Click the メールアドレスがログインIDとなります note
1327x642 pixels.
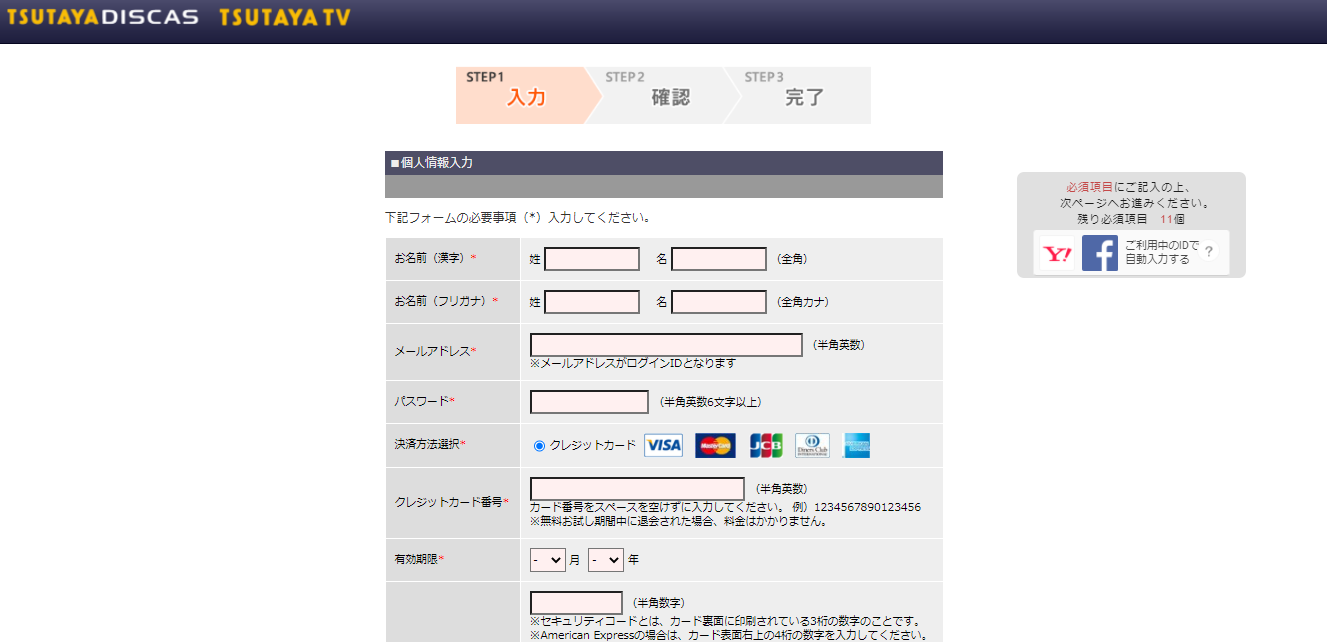click(633, 363)
